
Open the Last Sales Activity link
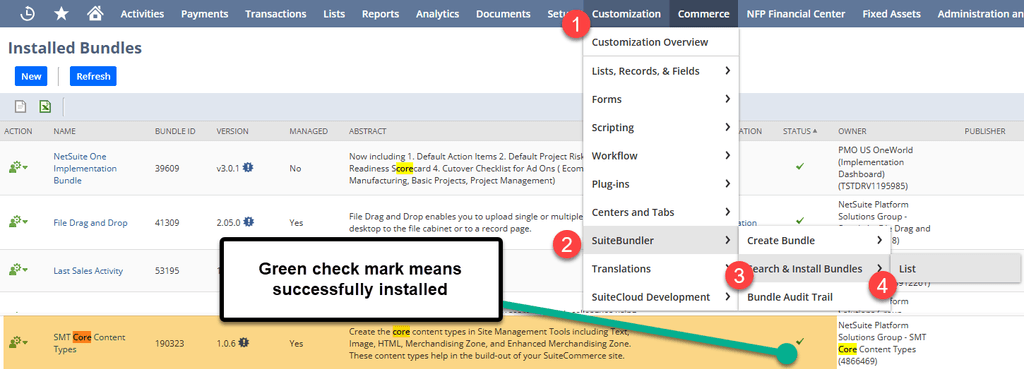tap(88, 270)
